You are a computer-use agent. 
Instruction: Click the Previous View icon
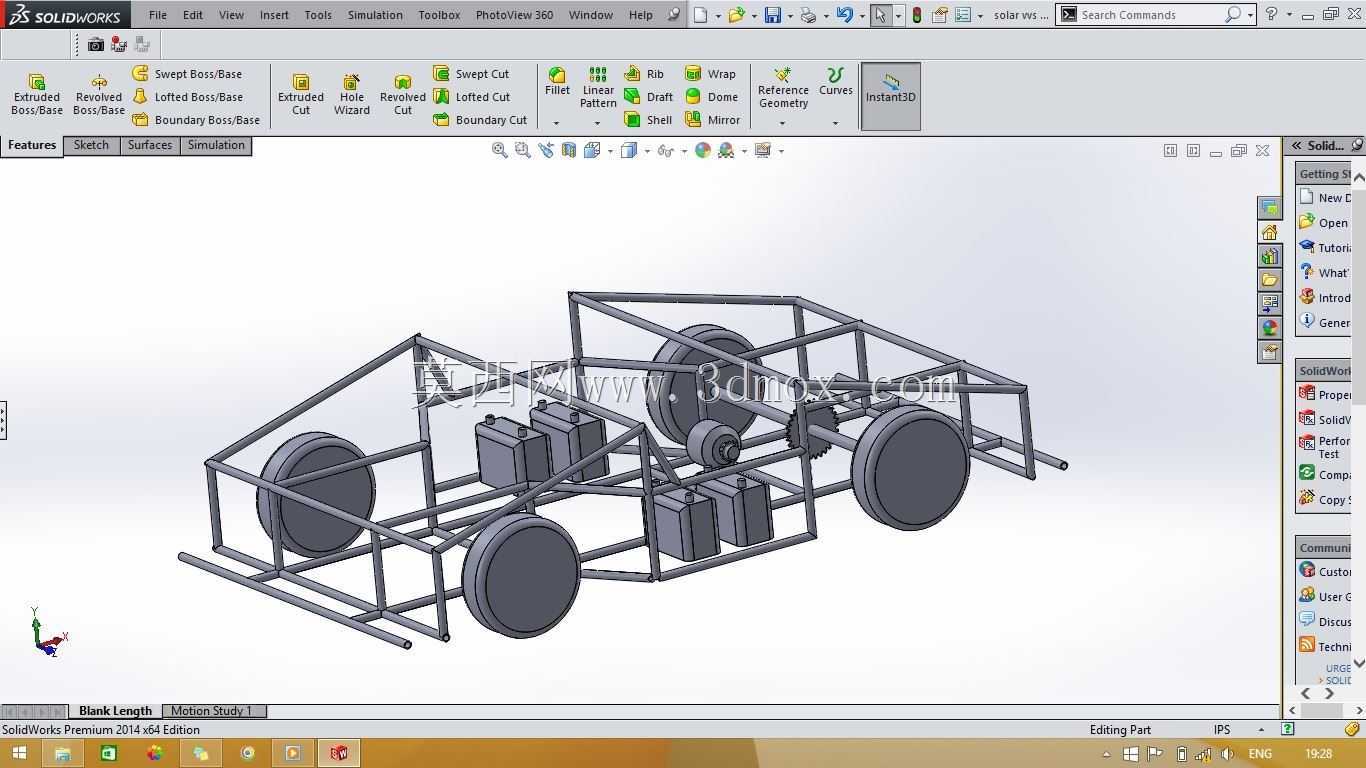545,150
